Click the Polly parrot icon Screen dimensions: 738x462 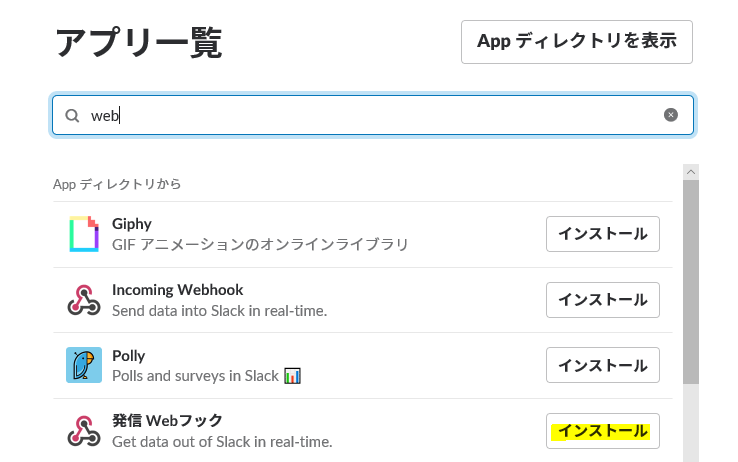click(84, 365)
